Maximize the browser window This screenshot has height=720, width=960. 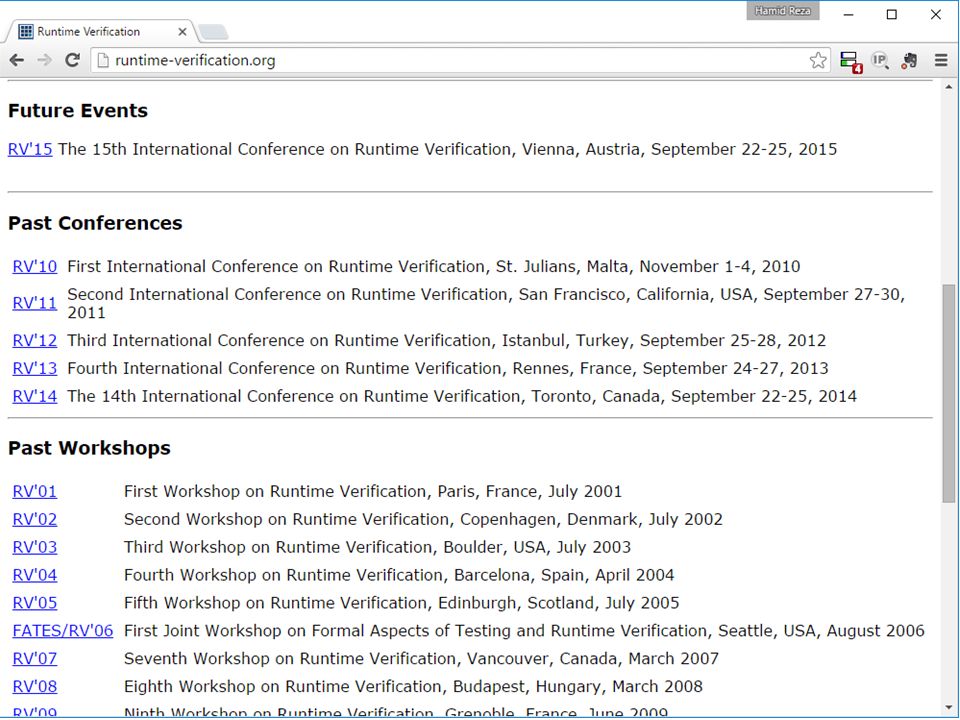[x=892, y=14]
